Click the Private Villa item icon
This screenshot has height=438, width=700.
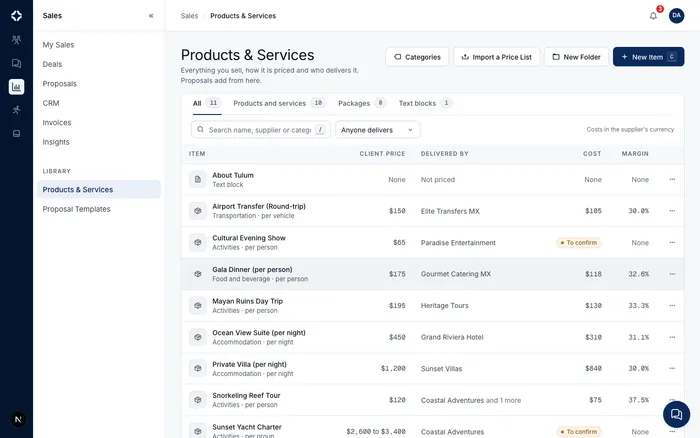[x=198, y=368]
